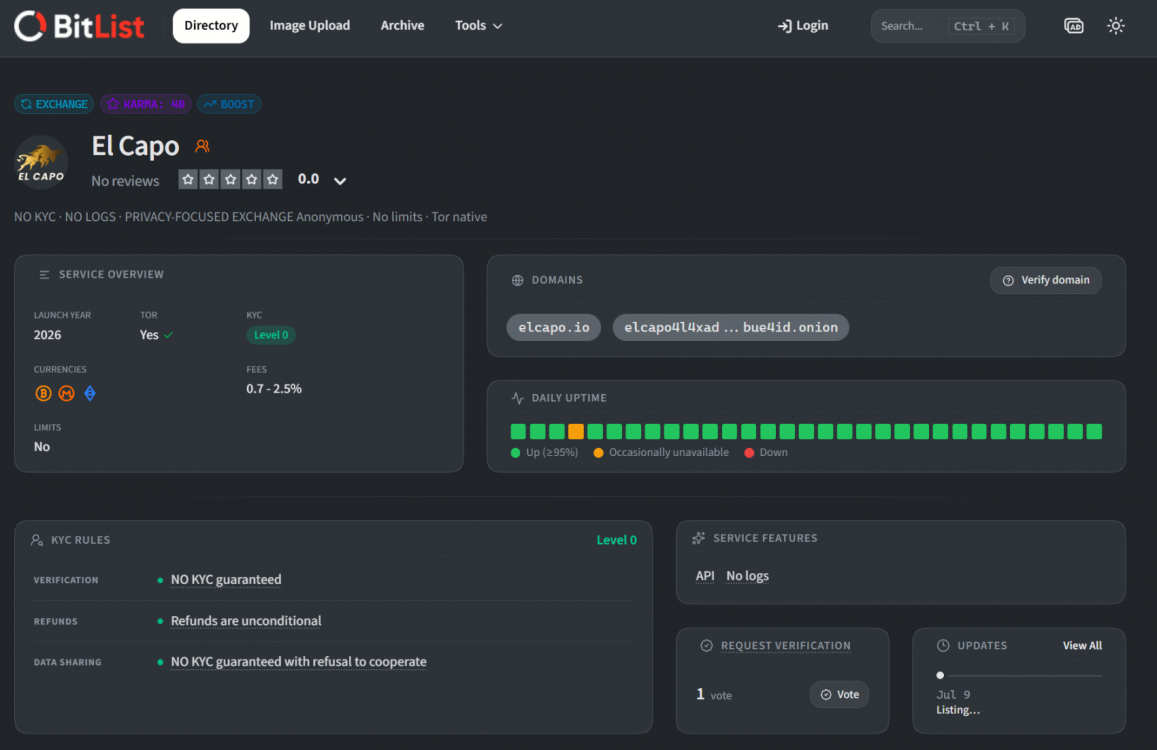The image size is (1157, 750).
Task: Open the Jul 9 Listing update
Action: 959,703
